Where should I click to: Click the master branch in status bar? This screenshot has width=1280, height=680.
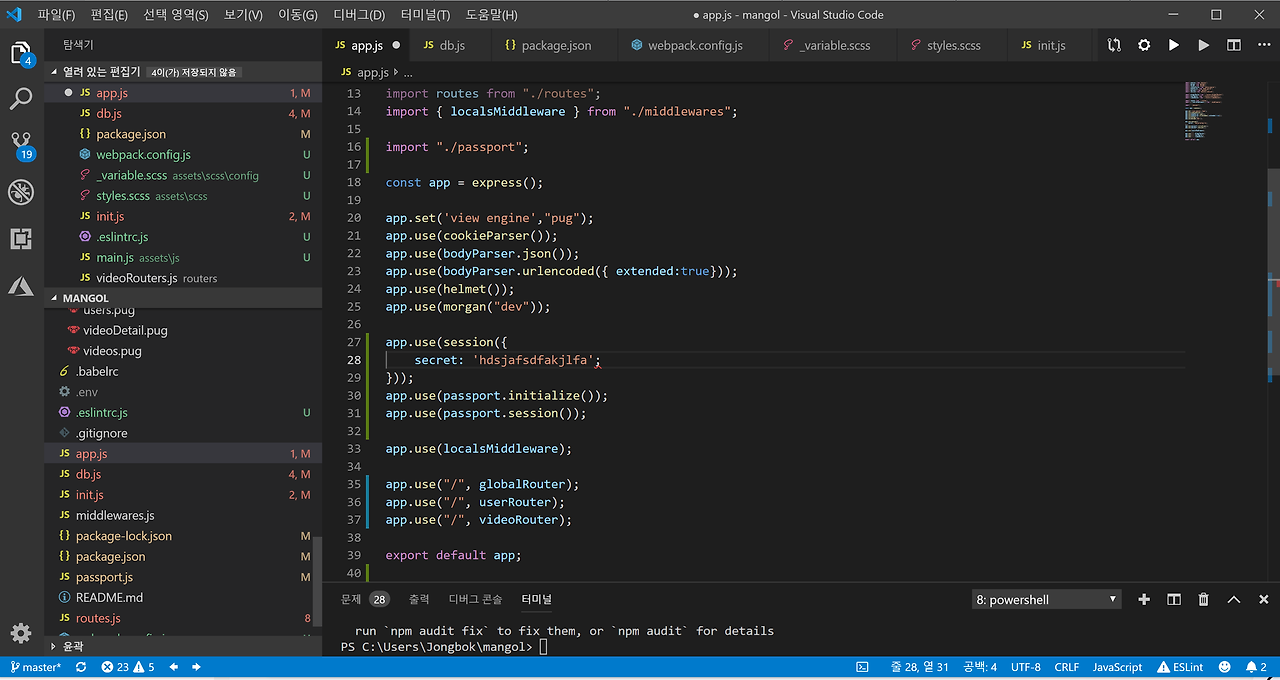pos(36,667)
